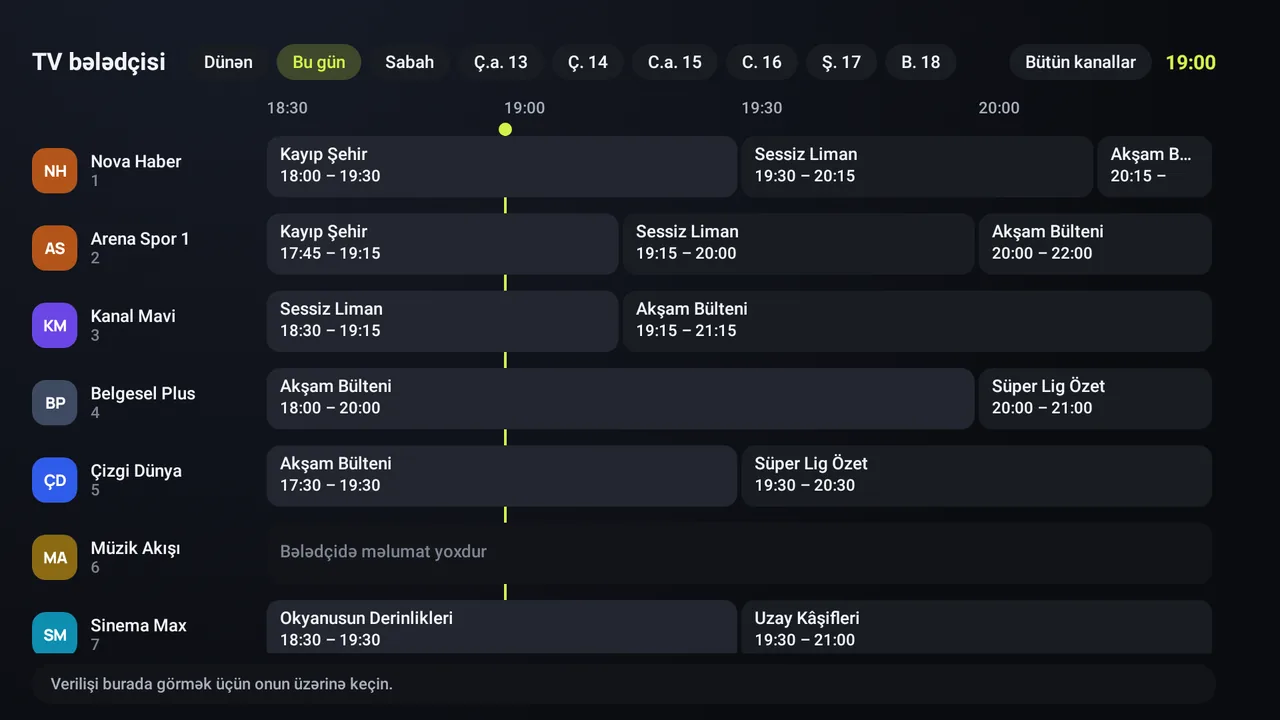Select the C.a. 15 day tab
The height and width of the screenshot is (720, 1280).
tap(675, 62)
